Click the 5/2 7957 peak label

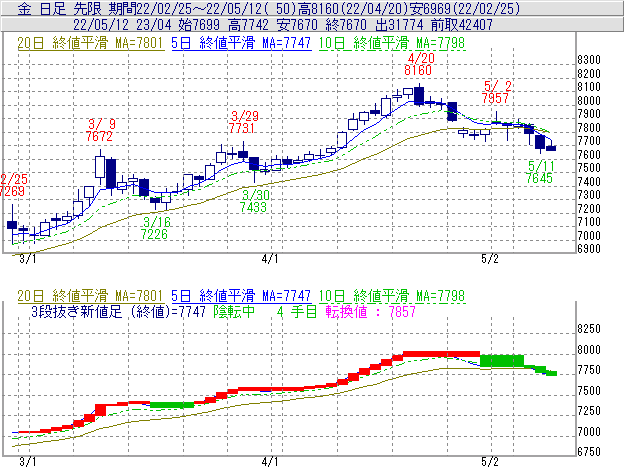click(x=496, y=92)
